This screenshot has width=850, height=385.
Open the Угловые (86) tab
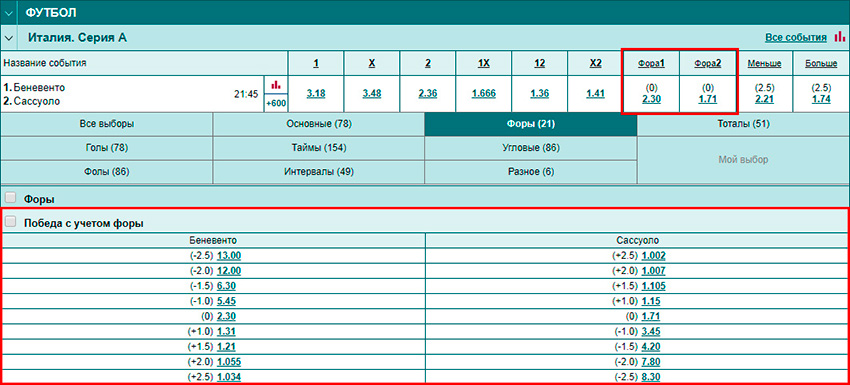tap(531, 148)
